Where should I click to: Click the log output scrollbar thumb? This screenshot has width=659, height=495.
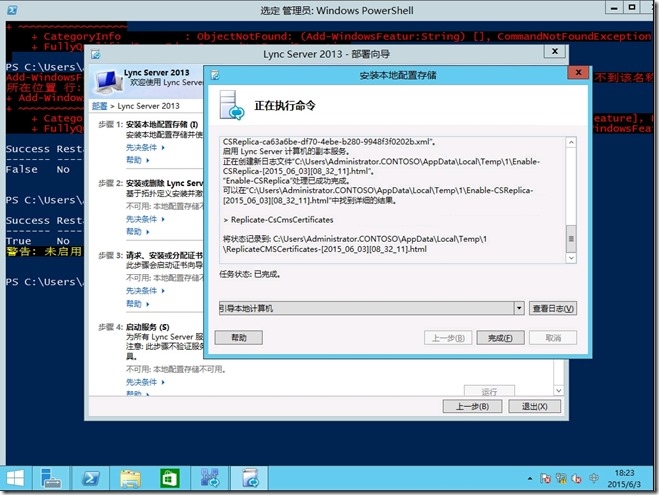[571, 238]
